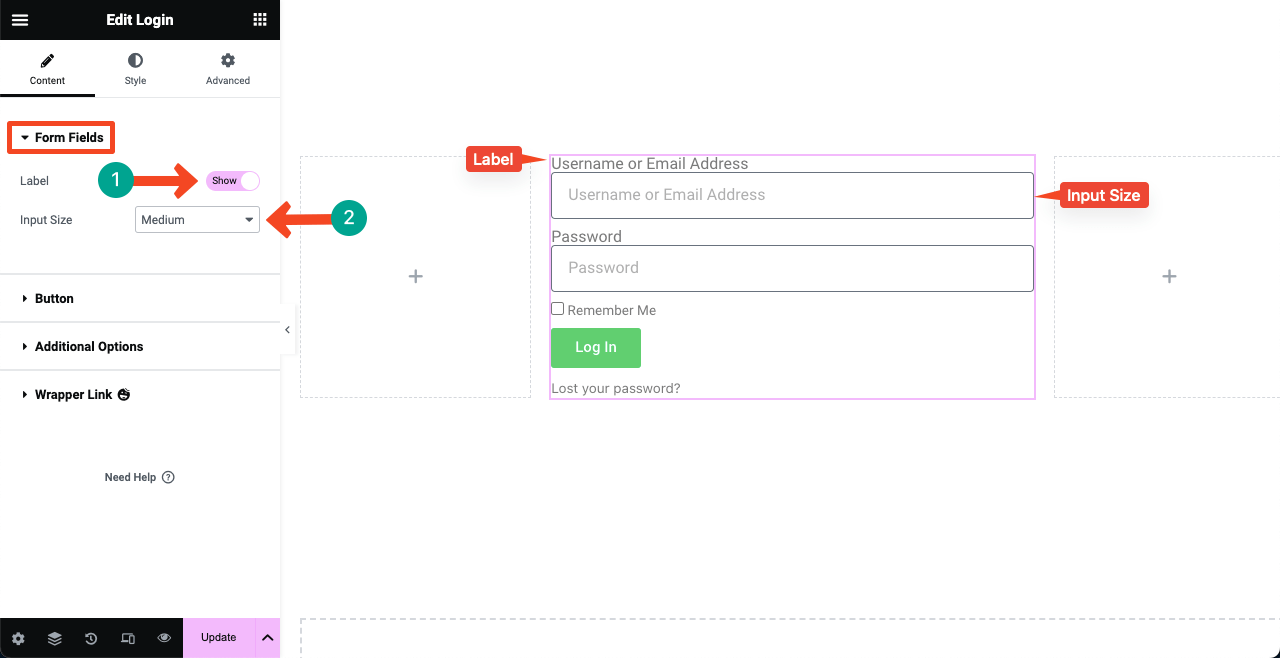
Task: Open save options arrow beside Update
Action: 267,638
